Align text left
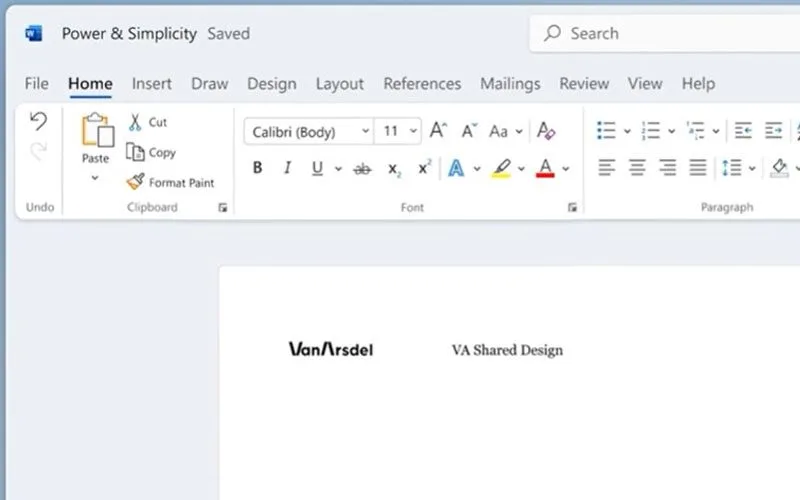The image size is (800, 500). [607, 167]
